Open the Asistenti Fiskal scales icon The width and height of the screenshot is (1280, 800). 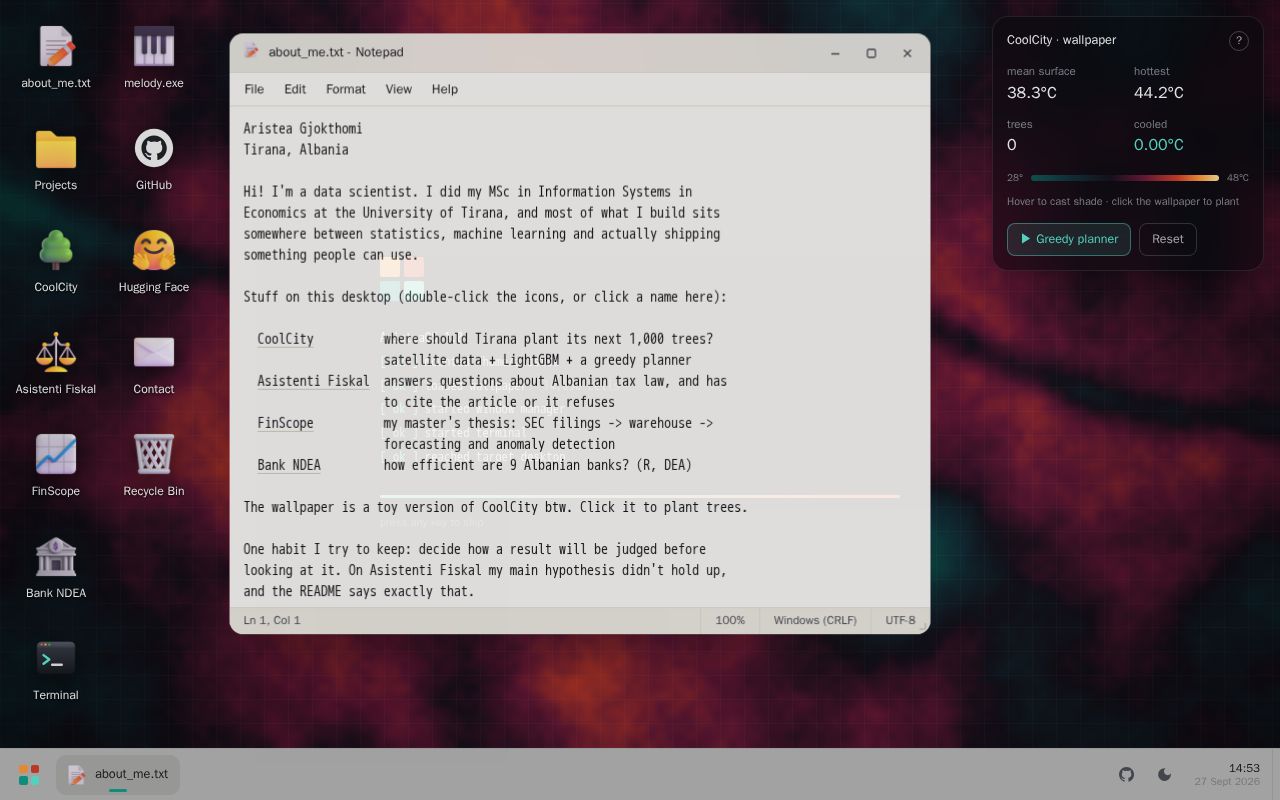pos(56,364)
